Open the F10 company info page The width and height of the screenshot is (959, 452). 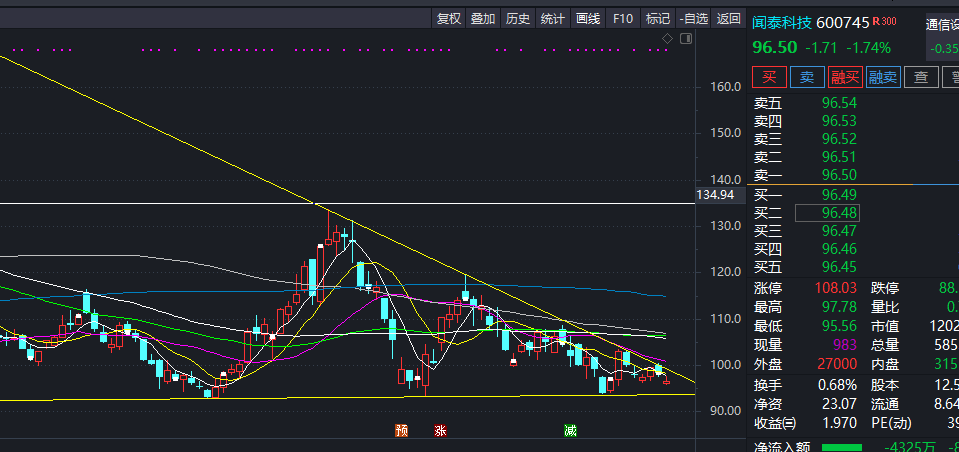(623, 19)
